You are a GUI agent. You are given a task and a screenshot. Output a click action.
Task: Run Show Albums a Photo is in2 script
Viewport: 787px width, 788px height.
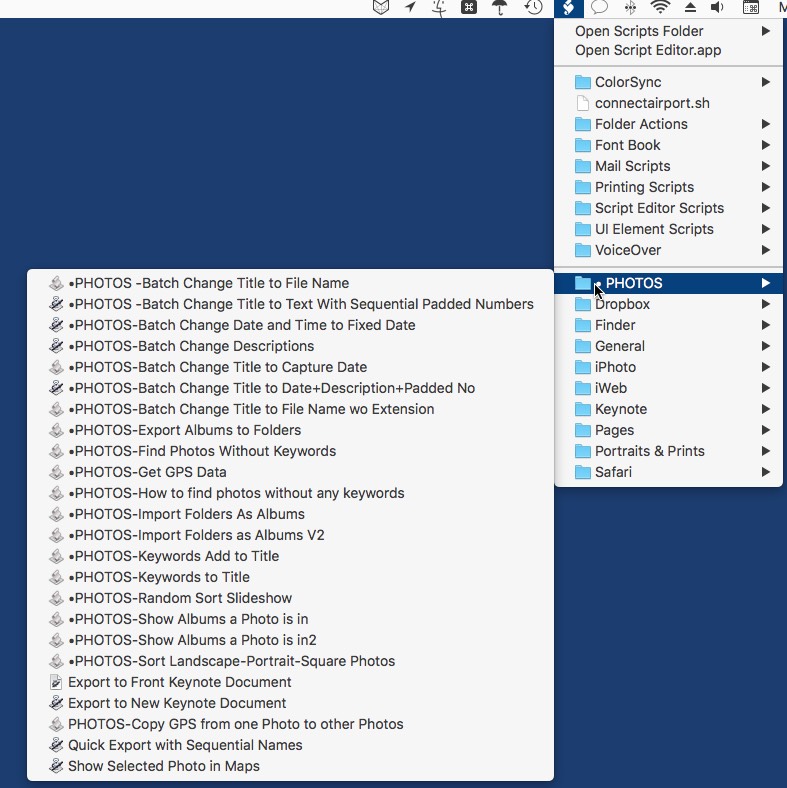pyautogui.click(x=290, y=640)
